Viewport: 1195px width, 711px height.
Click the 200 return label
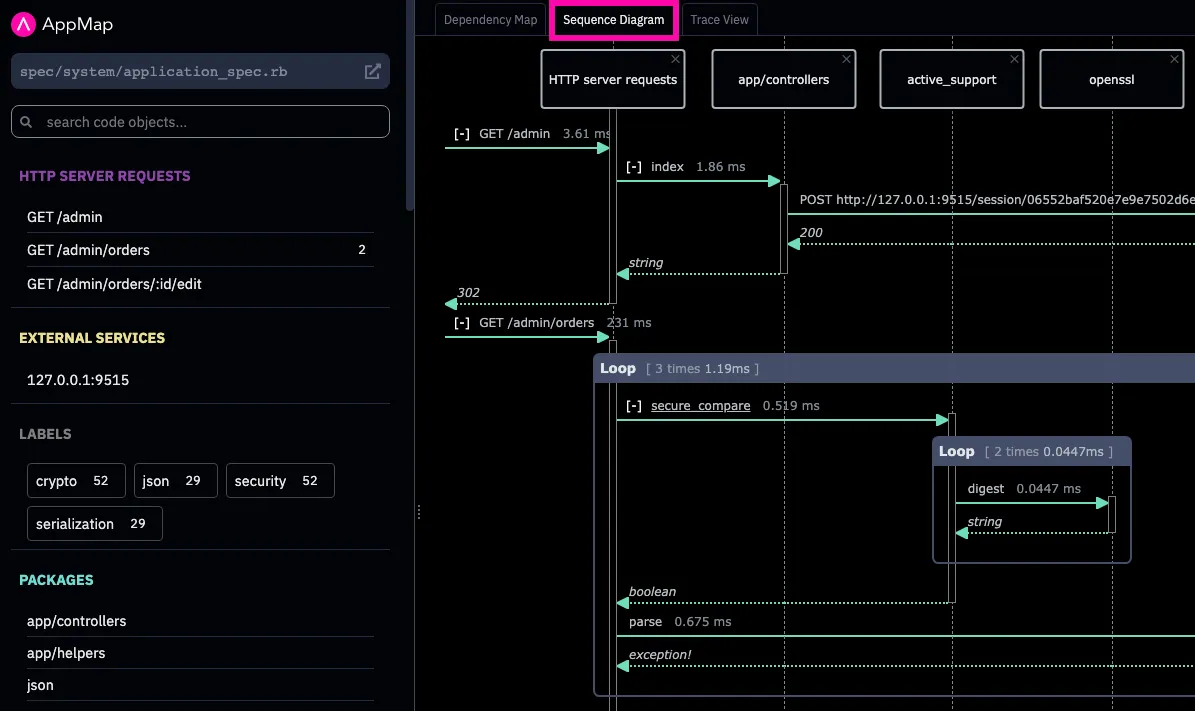[811, 232]
